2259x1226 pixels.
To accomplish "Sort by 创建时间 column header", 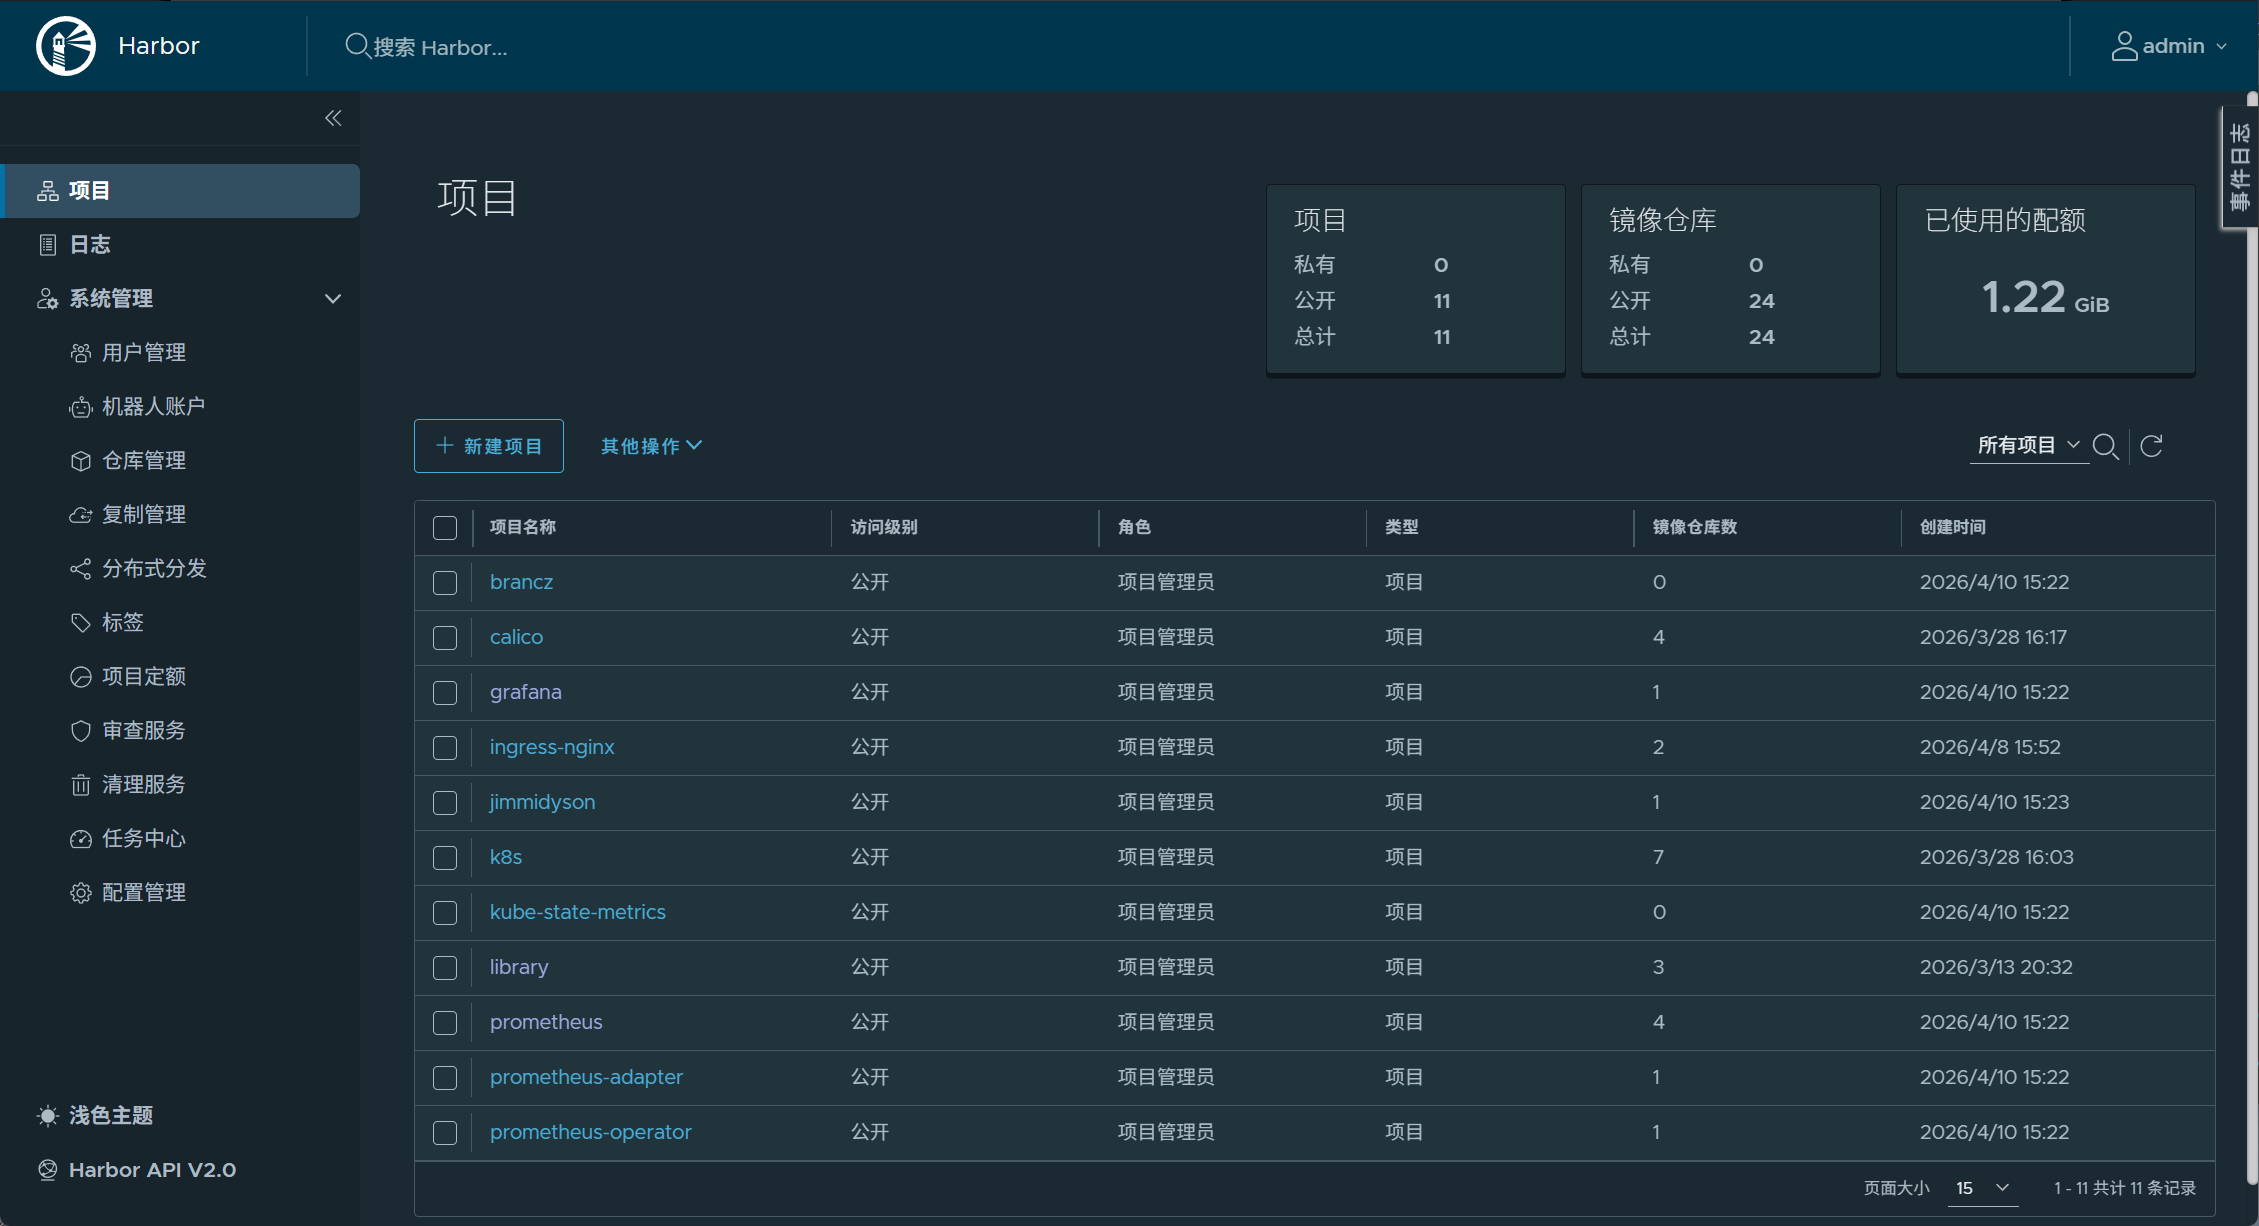I will 1952,527.
